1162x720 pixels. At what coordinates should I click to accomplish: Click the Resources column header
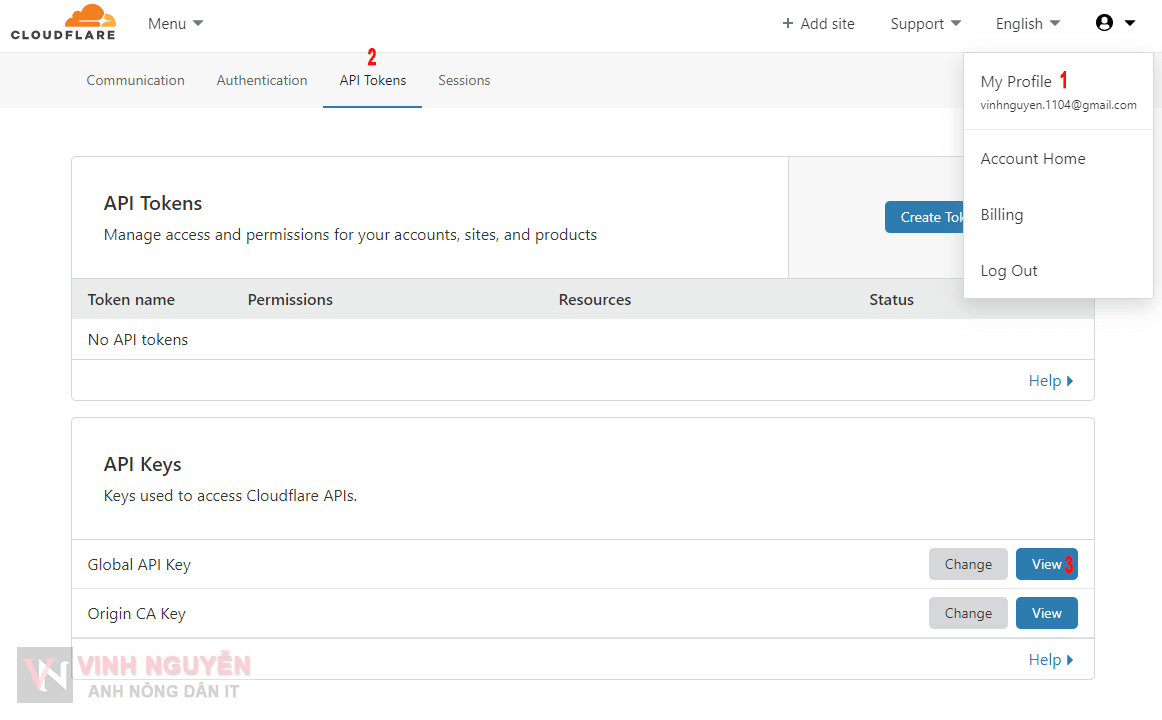(595, 300)
